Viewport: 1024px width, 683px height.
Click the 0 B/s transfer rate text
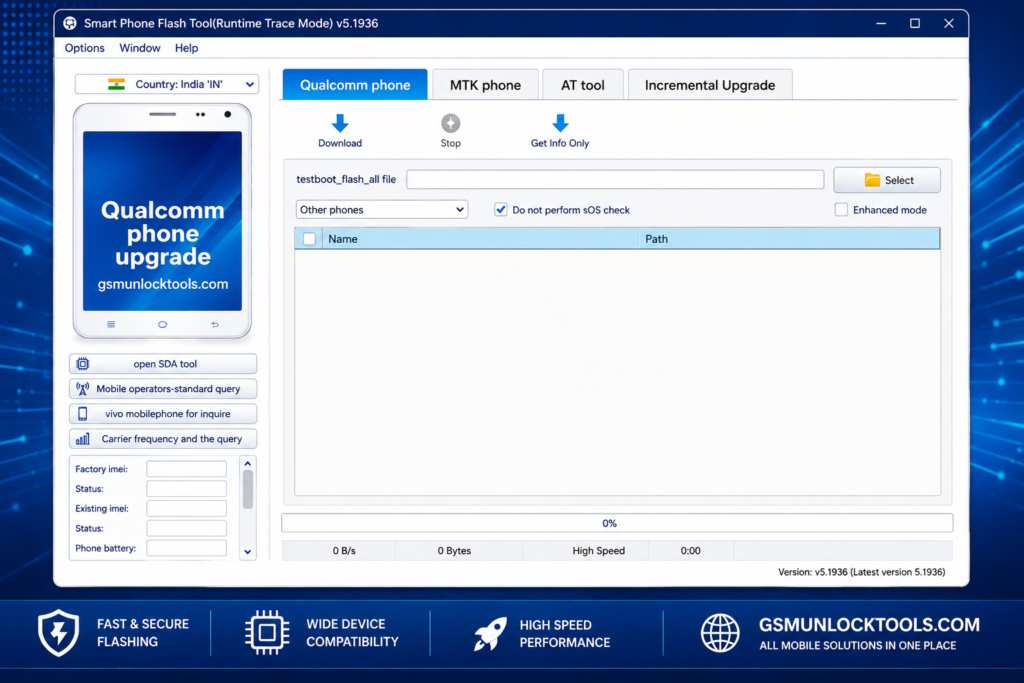pyautogui.click(x=344, y=550)
